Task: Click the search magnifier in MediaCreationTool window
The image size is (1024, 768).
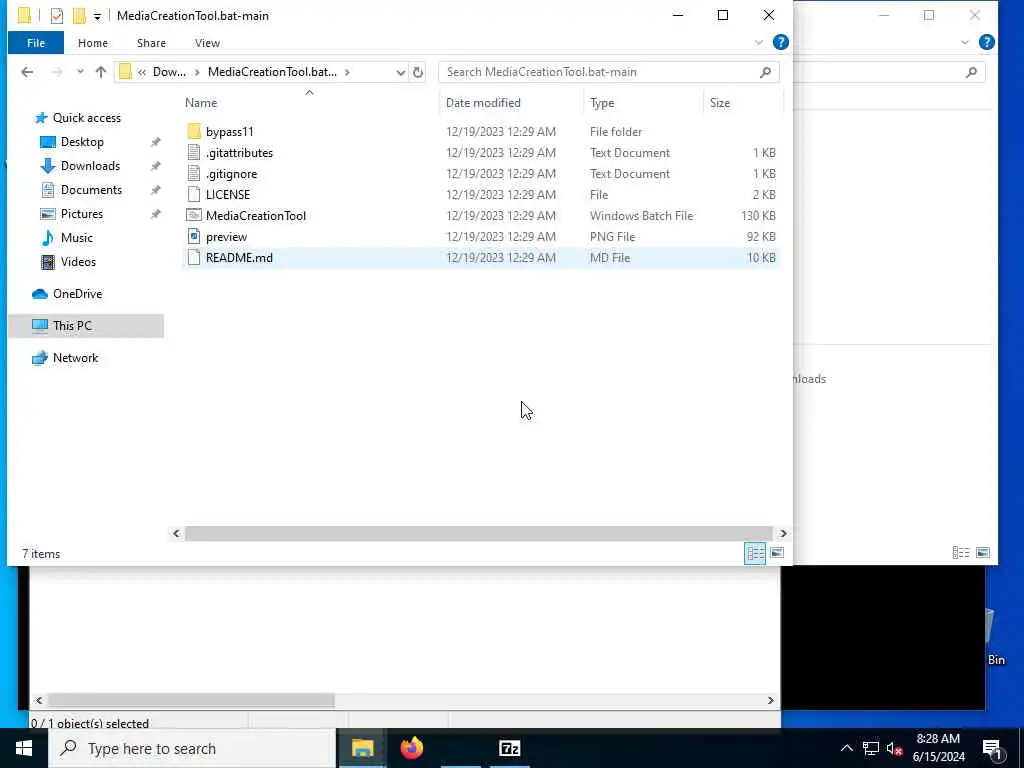Action: 765,72
